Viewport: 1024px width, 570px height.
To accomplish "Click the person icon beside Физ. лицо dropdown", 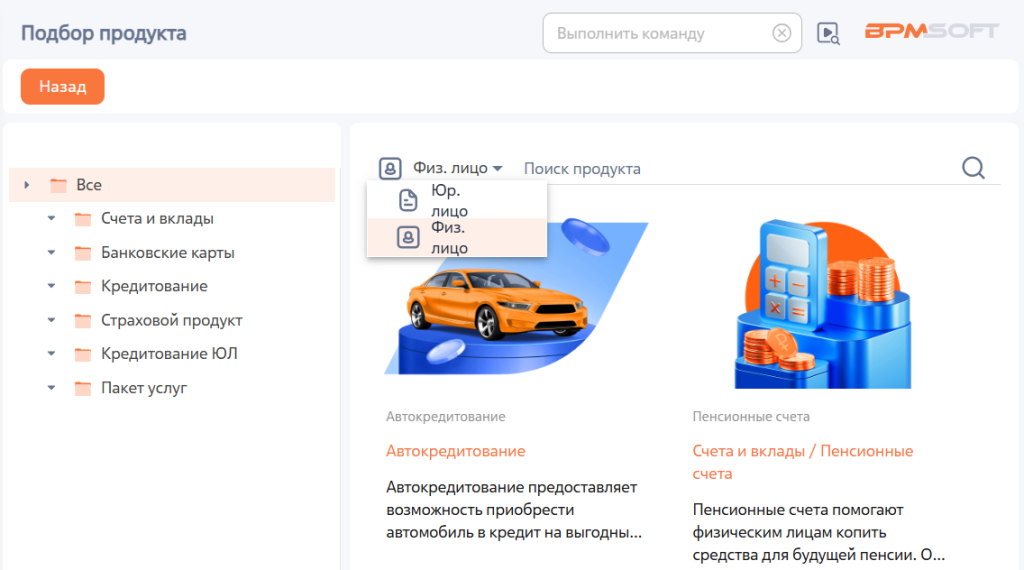I will click(390, 168).
